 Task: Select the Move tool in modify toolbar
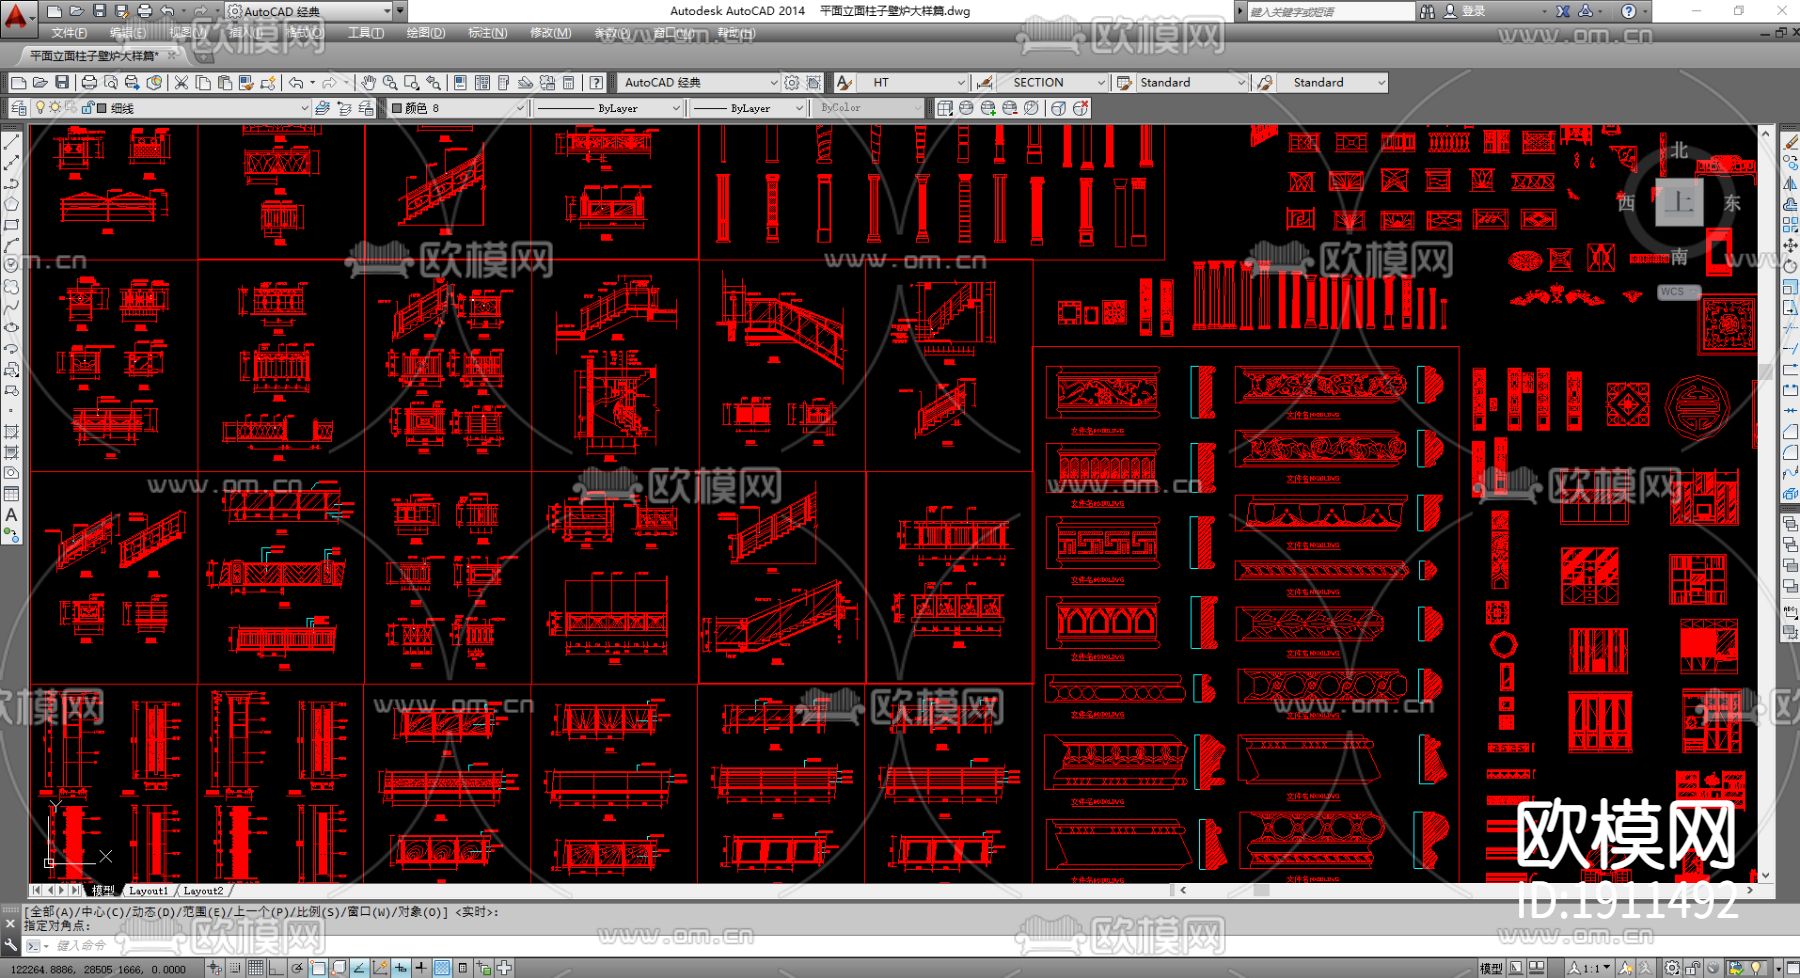click(x=1790, y=245)
